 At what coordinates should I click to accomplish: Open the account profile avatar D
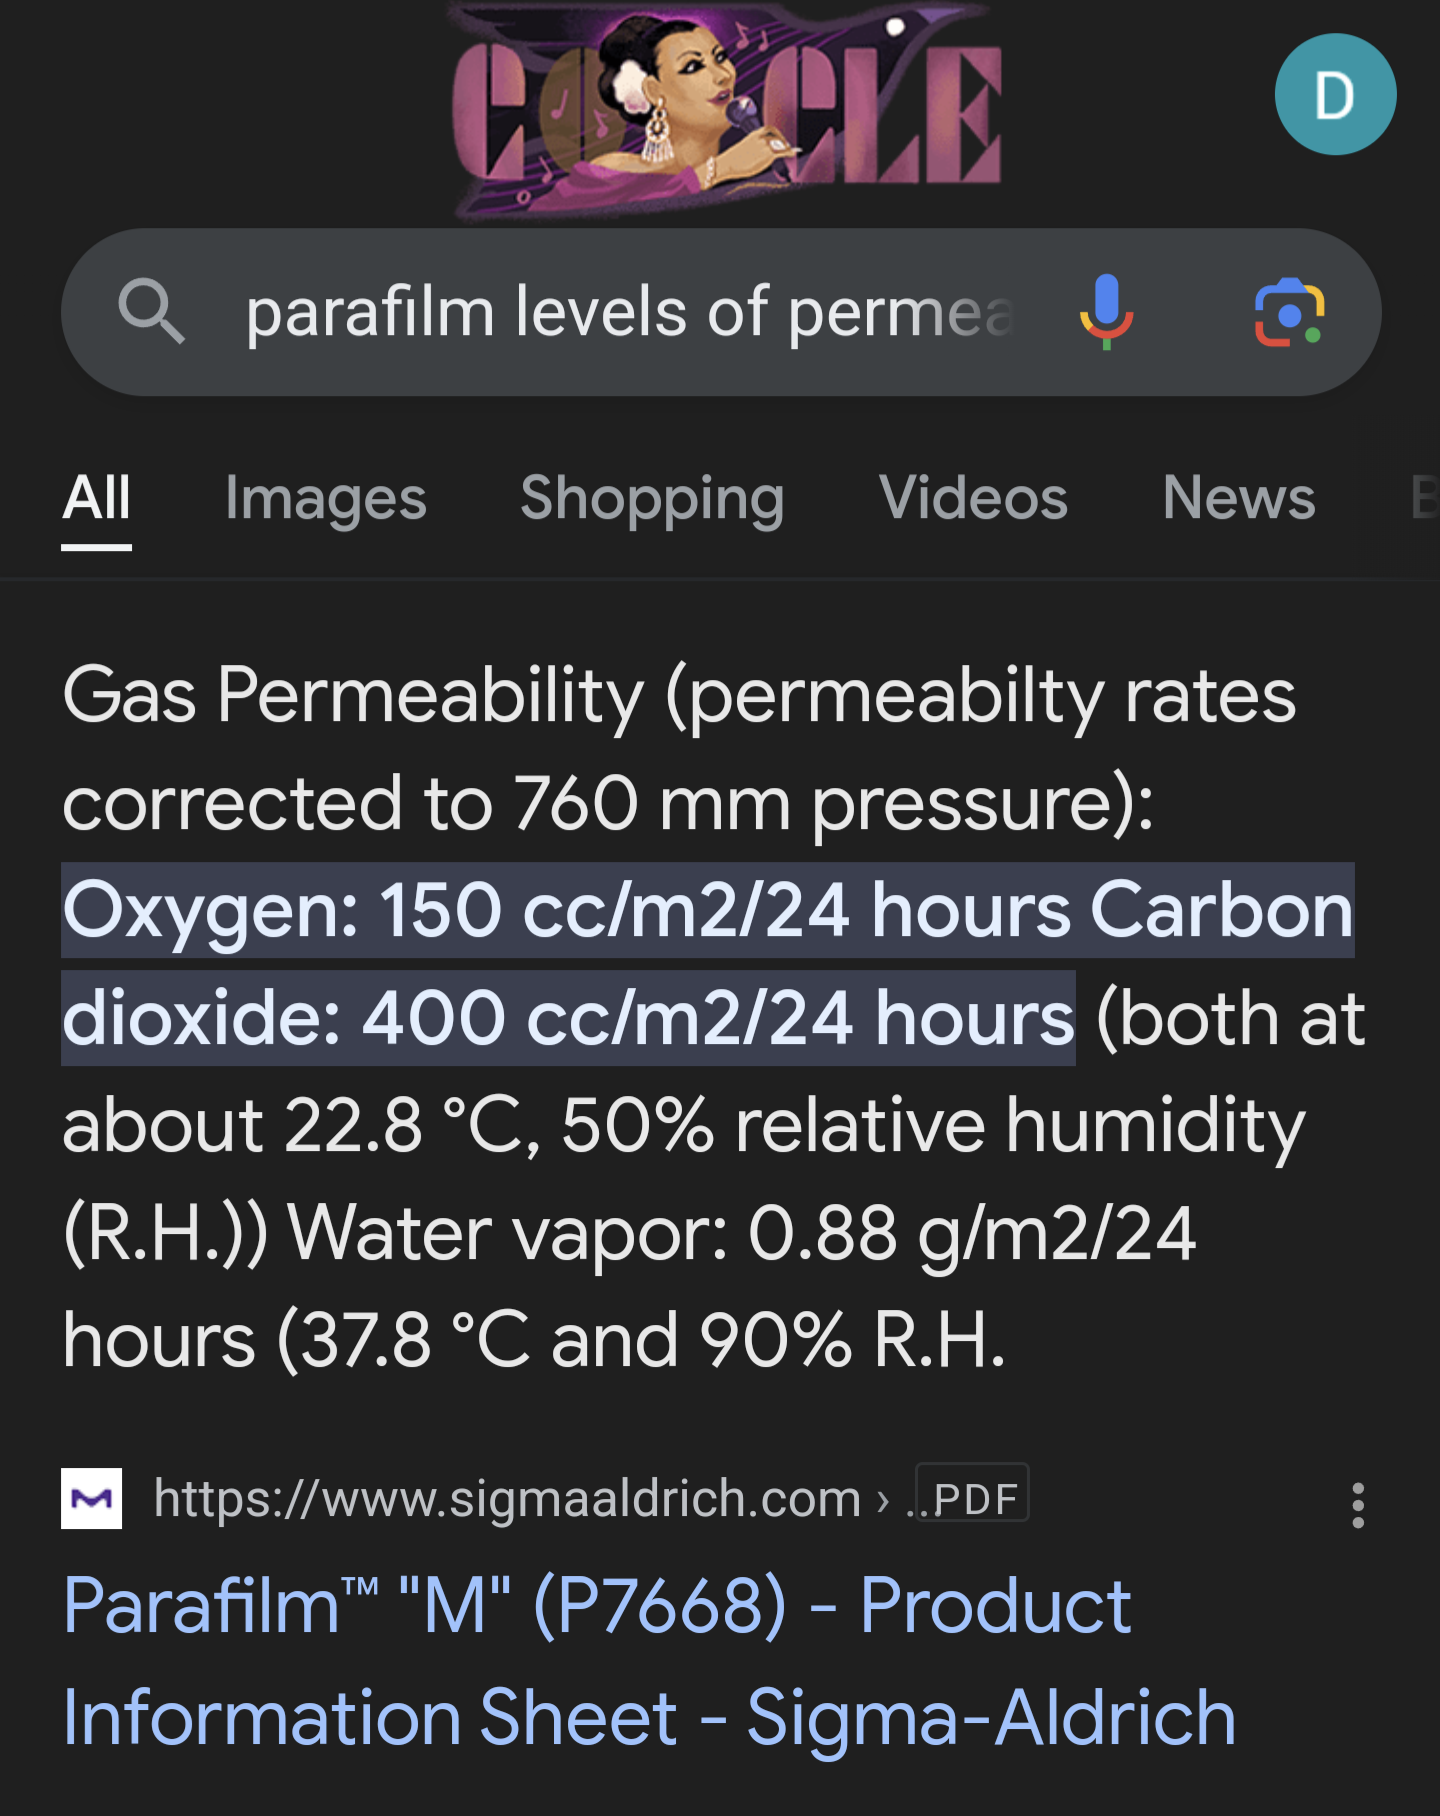point(1335,95)
